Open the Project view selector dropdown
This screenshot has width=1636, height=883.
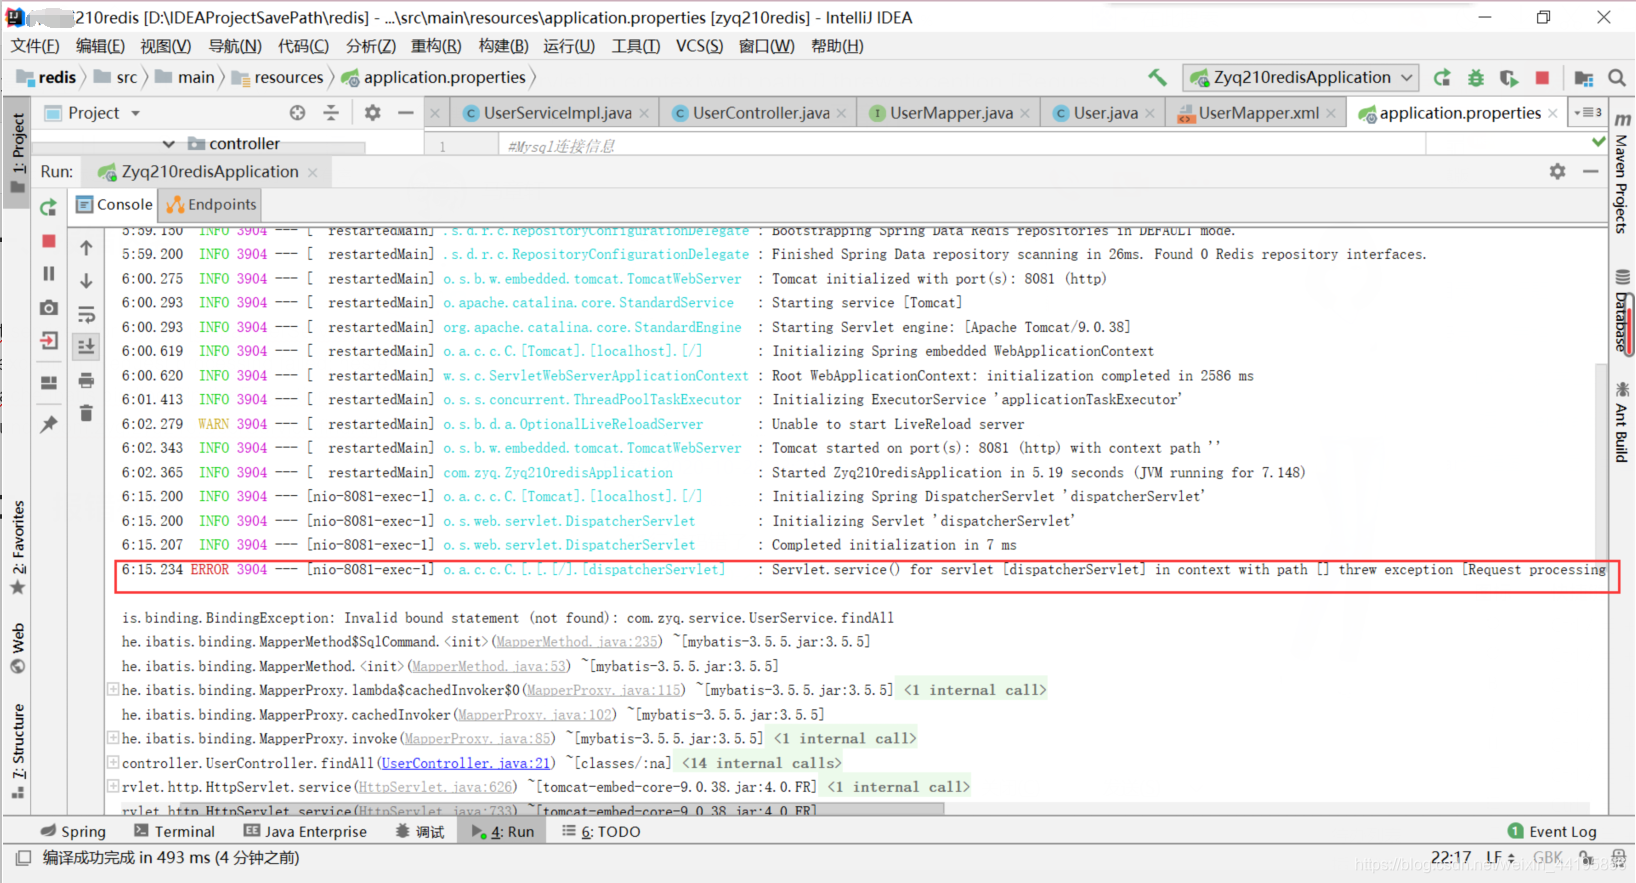135,113
